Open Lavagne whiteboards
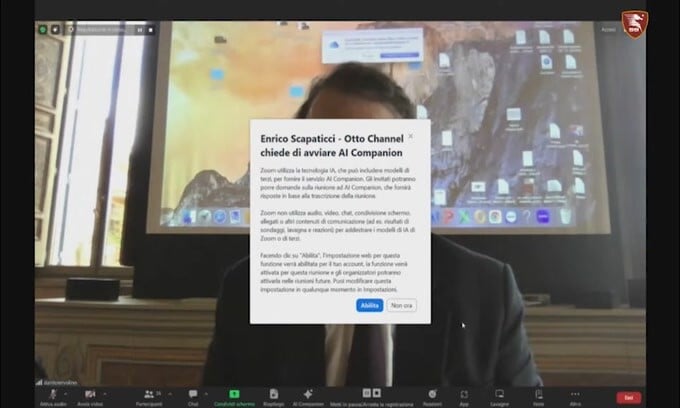 [x=500, y=397]
